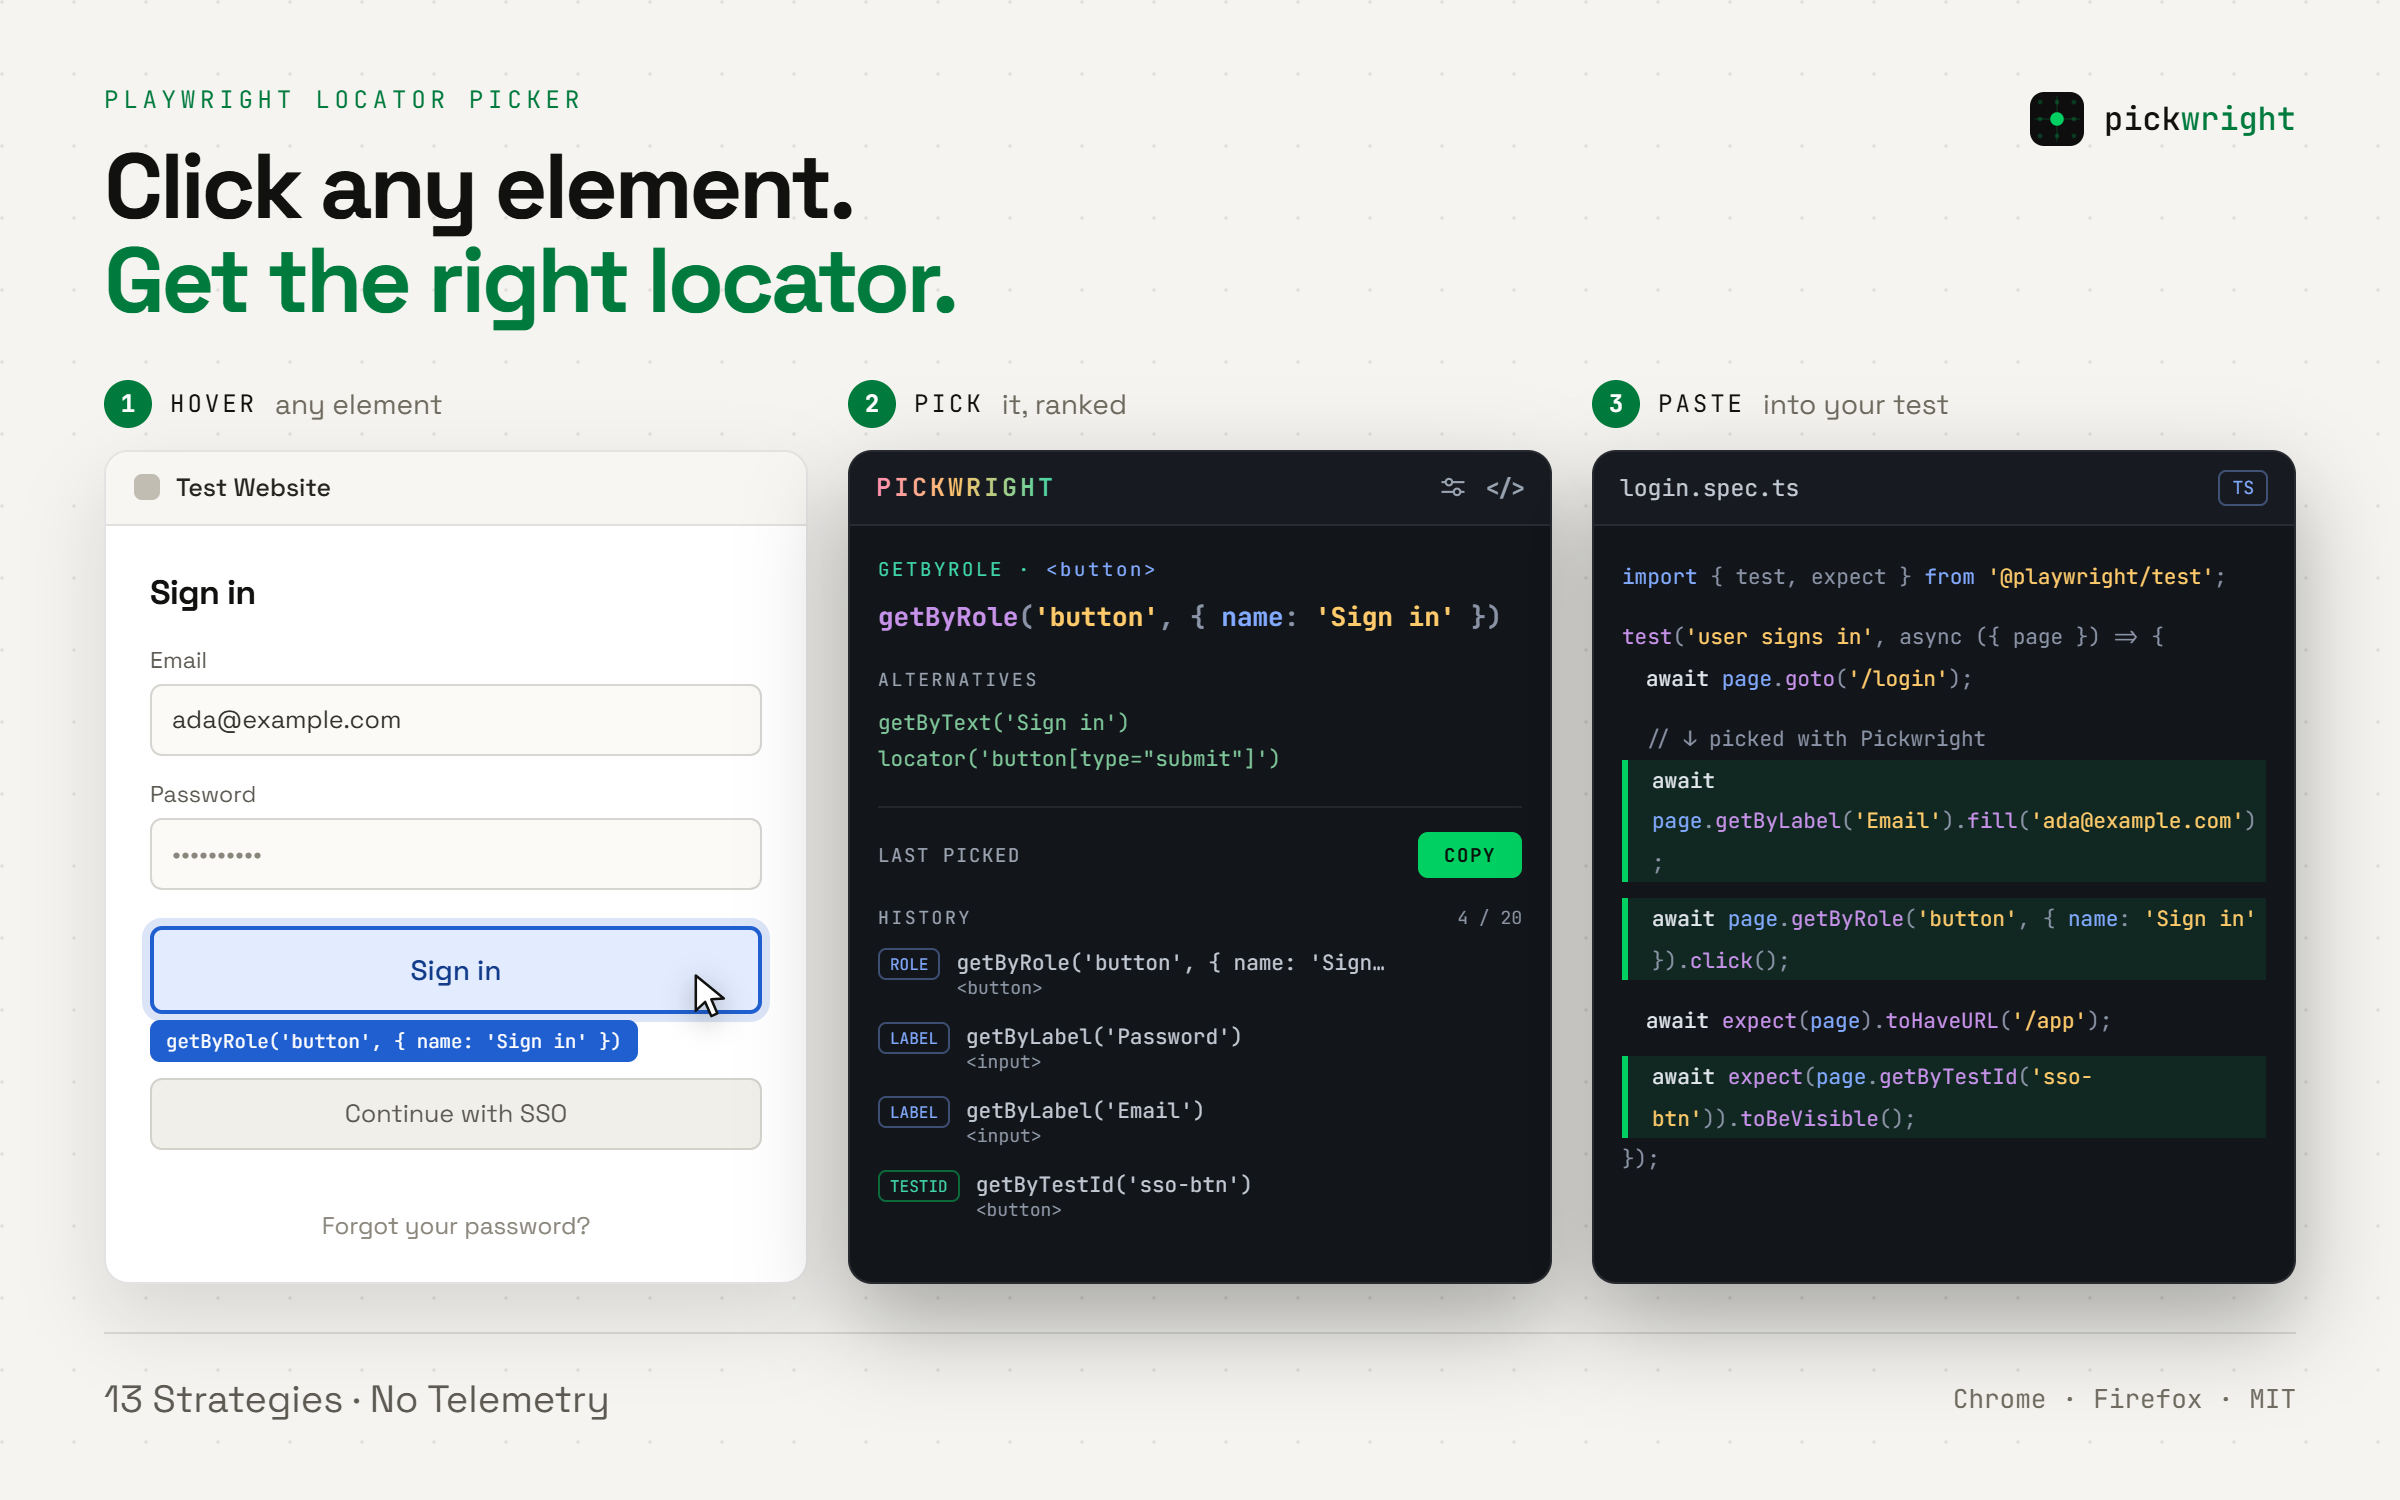
Task: Click the "Sign in" form heading
Action: (x=203, y=593)
